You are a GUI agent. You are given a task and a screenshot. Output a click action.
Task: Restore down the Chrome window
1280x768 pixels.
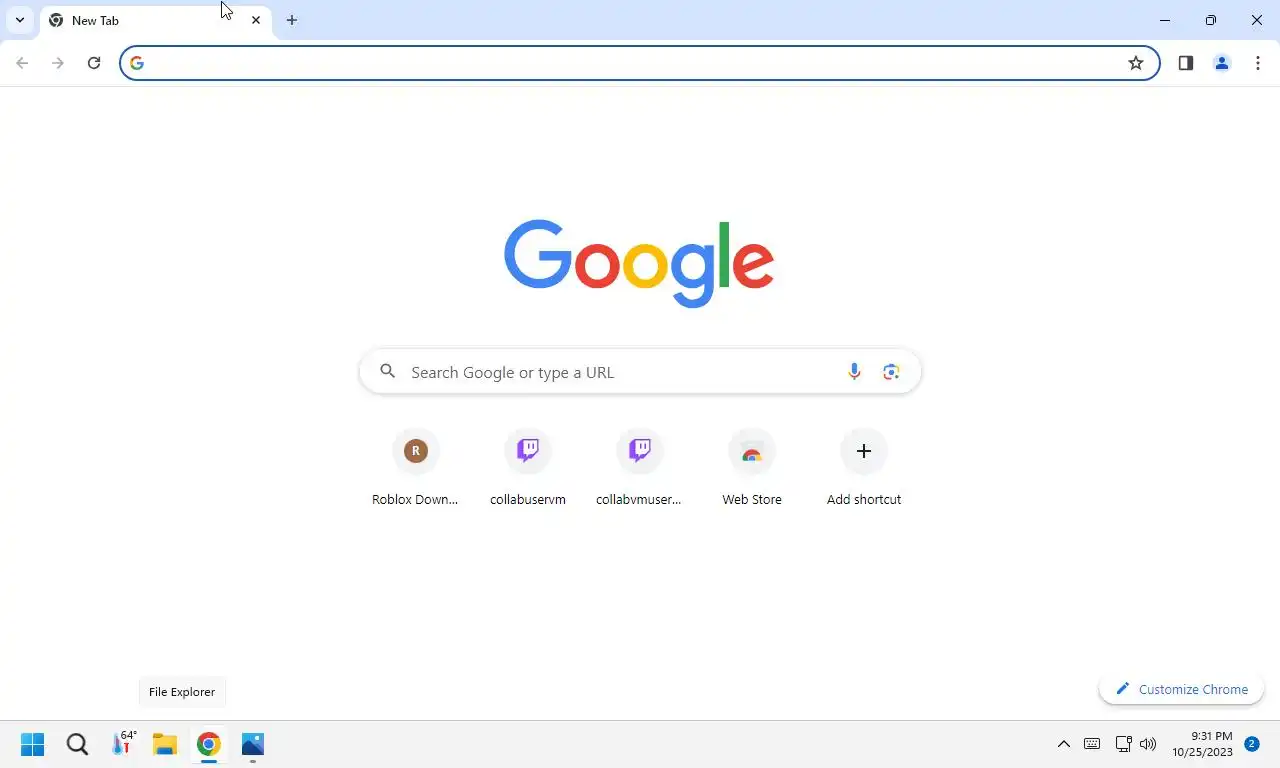(1211, 20)
